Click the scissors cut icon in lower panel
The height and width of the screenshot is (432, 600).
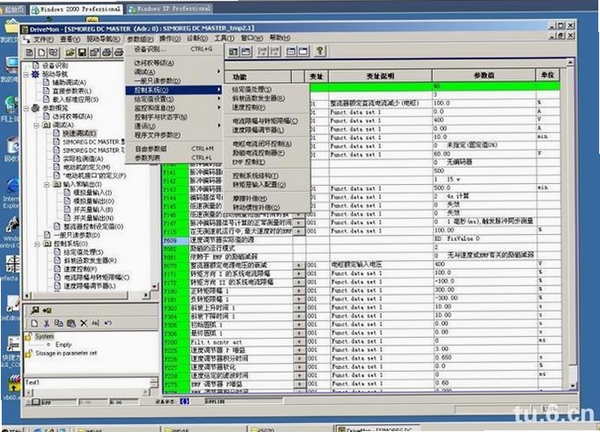[x=46, y=323]
